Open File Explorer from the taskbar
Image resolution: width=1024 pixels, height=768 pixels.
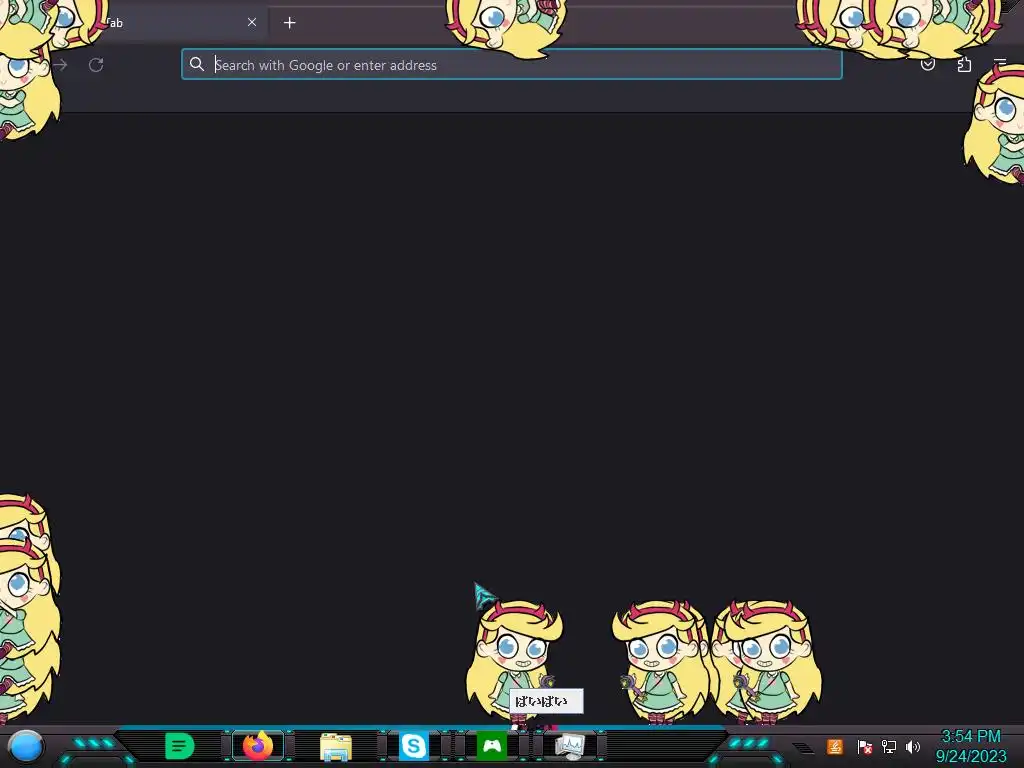tap(336, 746)
